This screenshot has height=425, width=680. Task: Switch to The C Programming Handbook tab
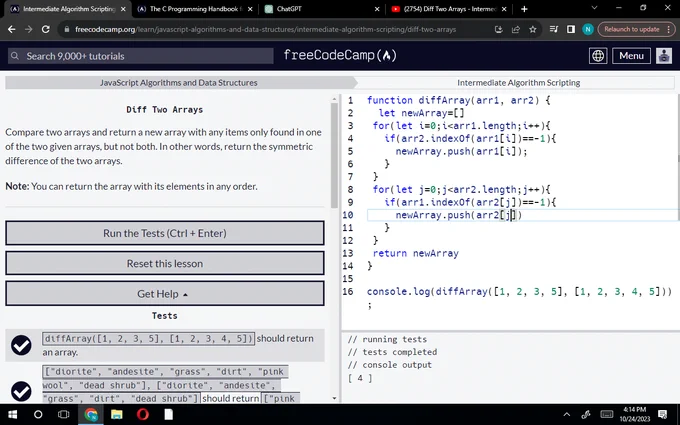(193, 9)
